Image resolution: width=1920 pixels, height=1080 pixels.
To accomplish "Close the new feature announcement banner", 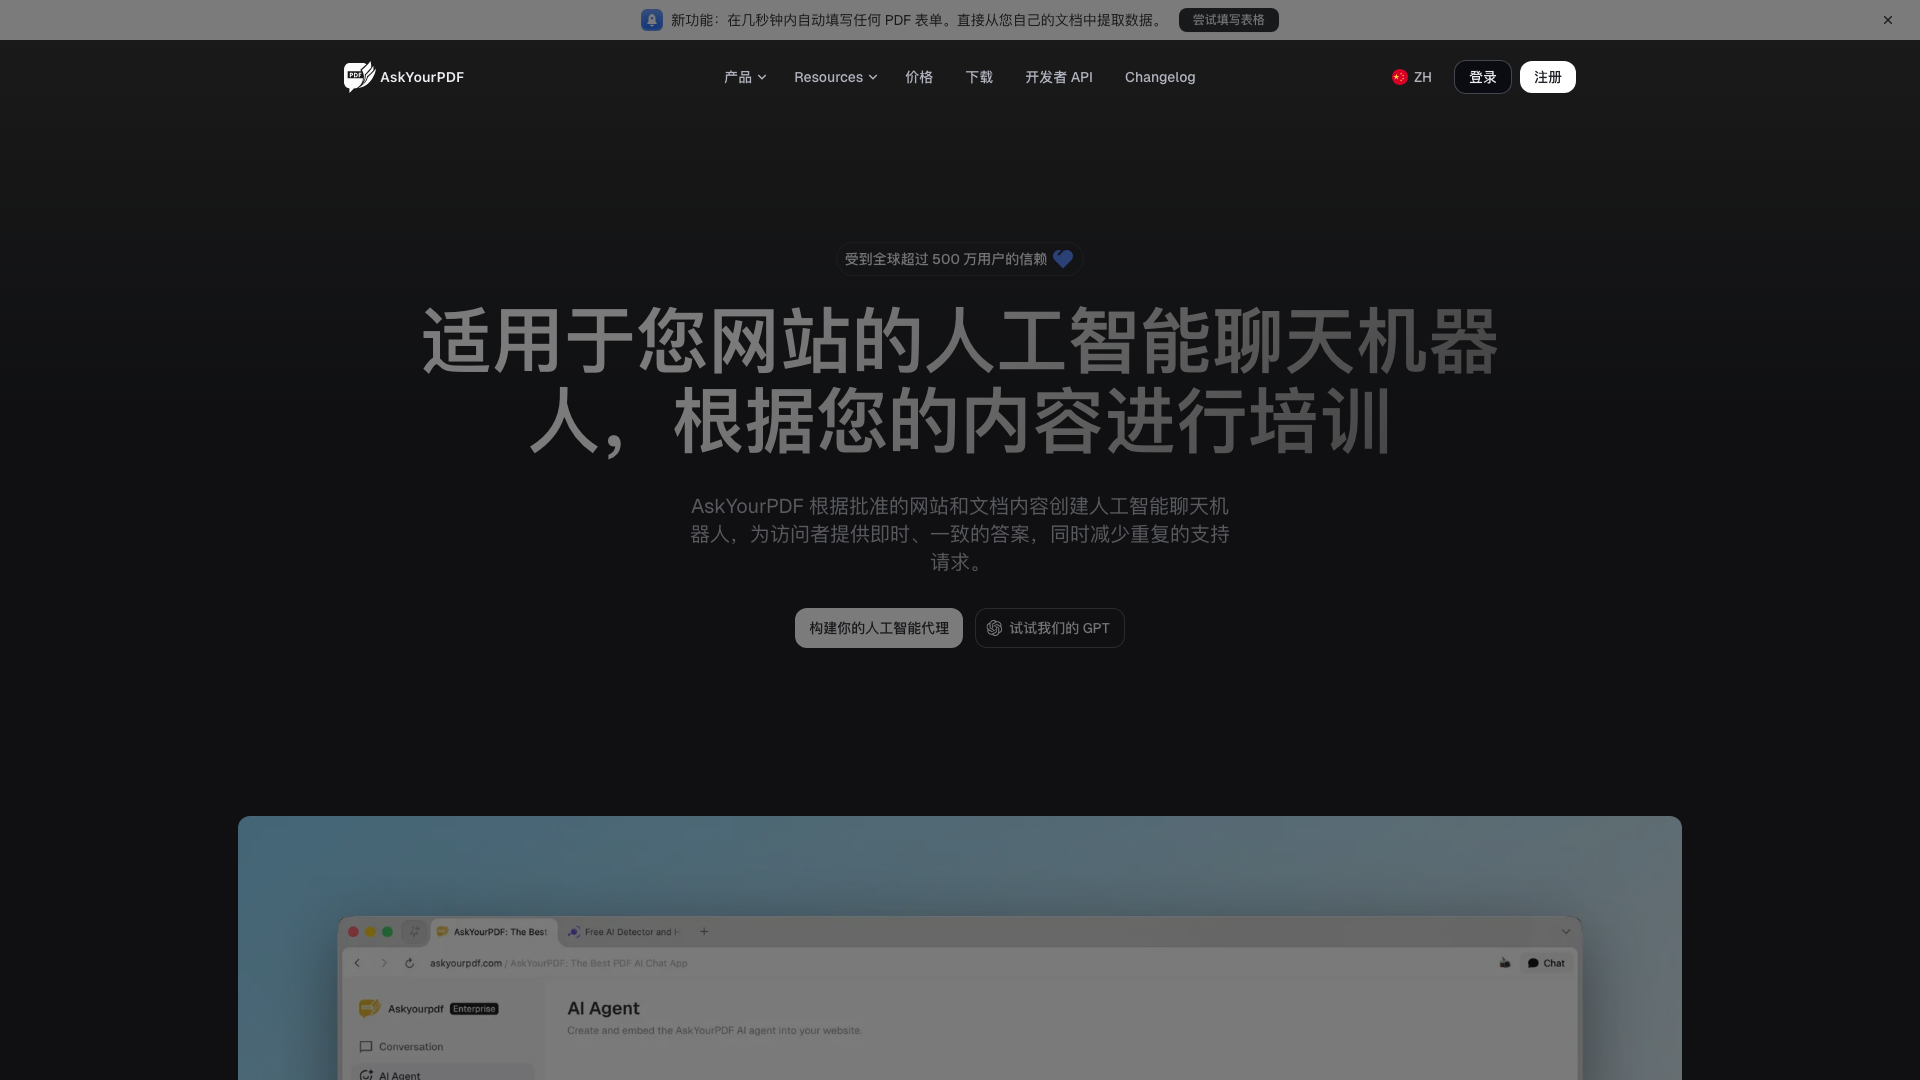I will point(1888,20).
